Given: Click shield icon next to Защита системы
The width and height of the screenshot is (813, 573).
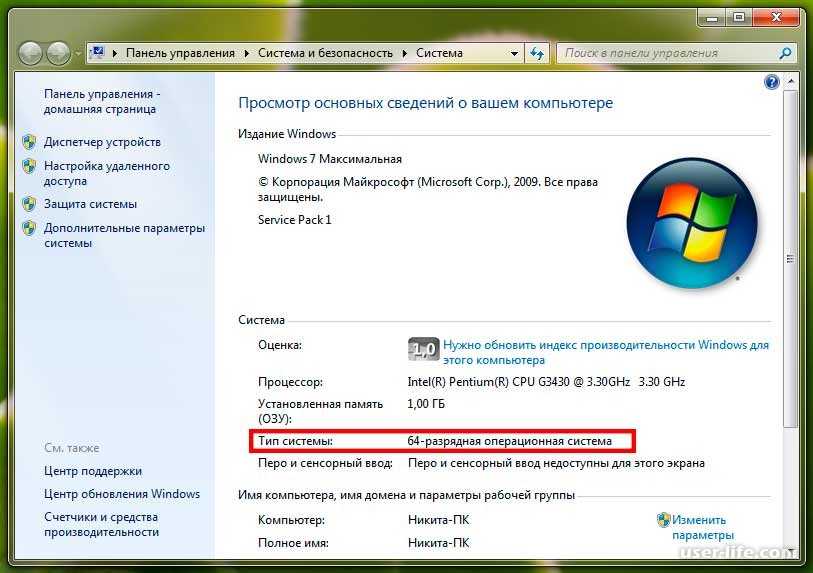Looking at the screenshot, I should pyautogui.click(x=30, y=204).
